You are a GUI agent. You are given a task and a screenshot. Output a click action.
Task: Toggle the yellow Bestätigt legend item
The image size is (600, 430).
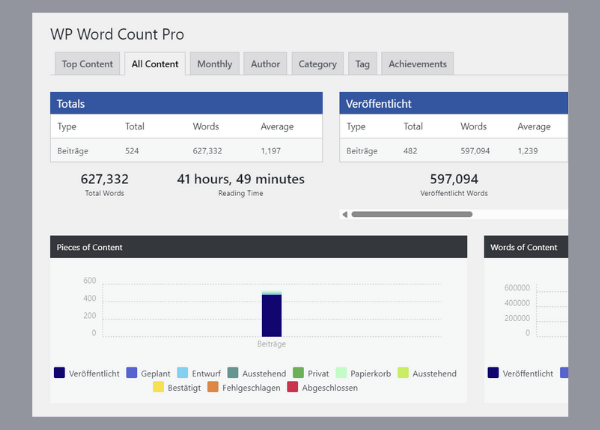(x=158, y=387)
